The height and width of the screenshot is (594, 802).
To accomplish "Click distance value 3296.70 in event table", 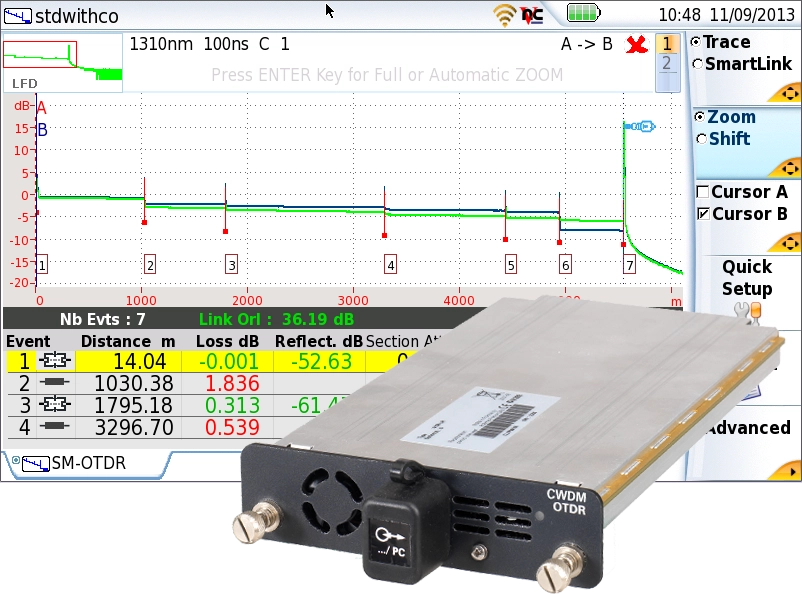I will pyautogui.click(x=135, y=427).
